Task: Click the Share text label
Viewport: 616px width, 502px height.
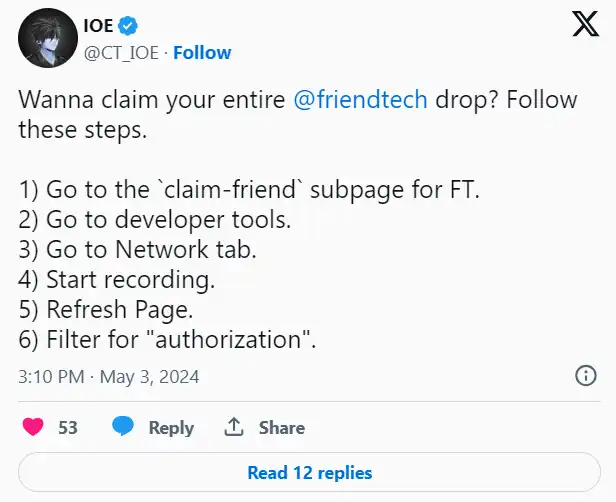Action: pos(282,427)
